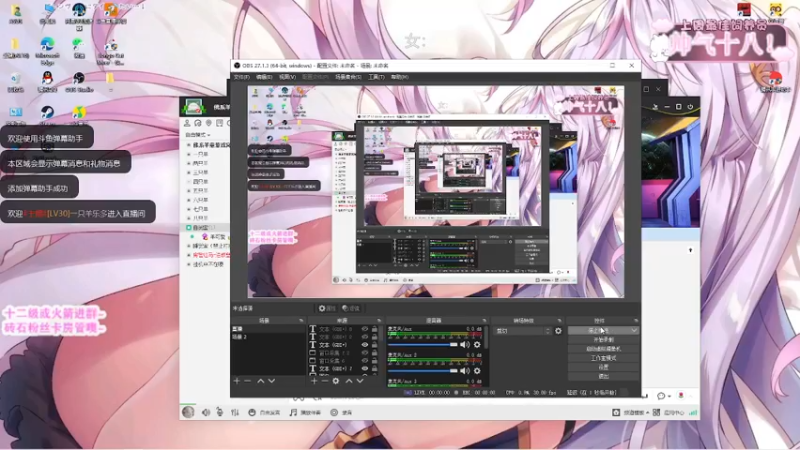
Task: Pop out the Controls dock panel
Action: (636, 320)
